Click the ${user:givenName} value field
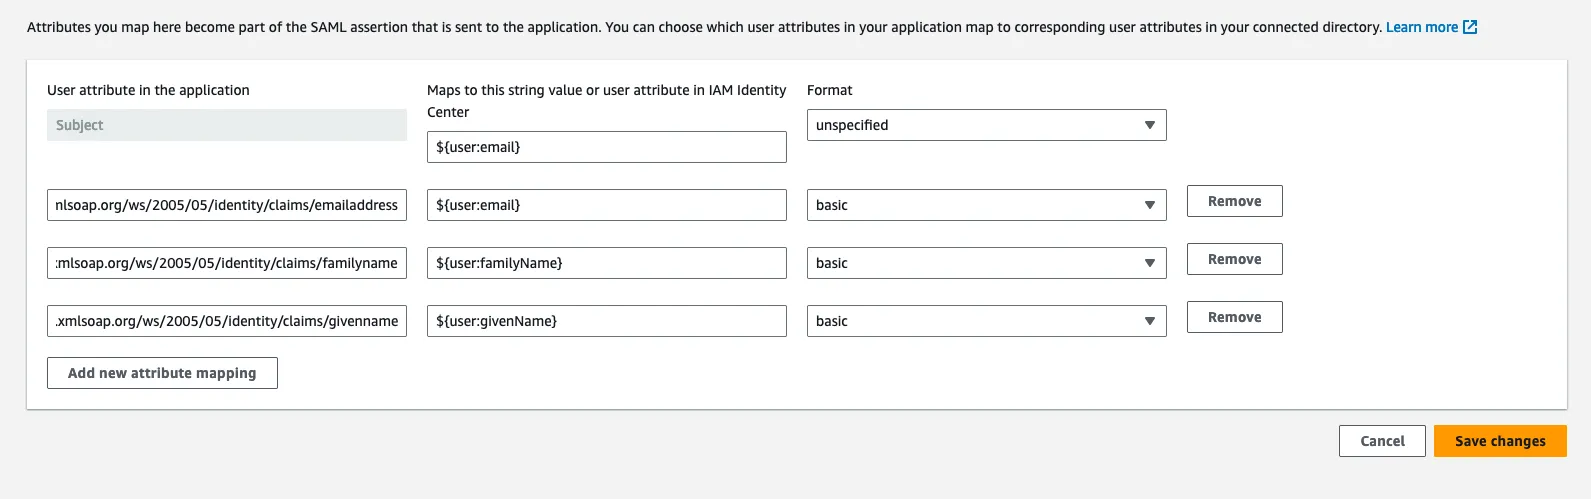The width and height of the screenshot is (1591, 499). pyautogui.click(x=606, y=321)
